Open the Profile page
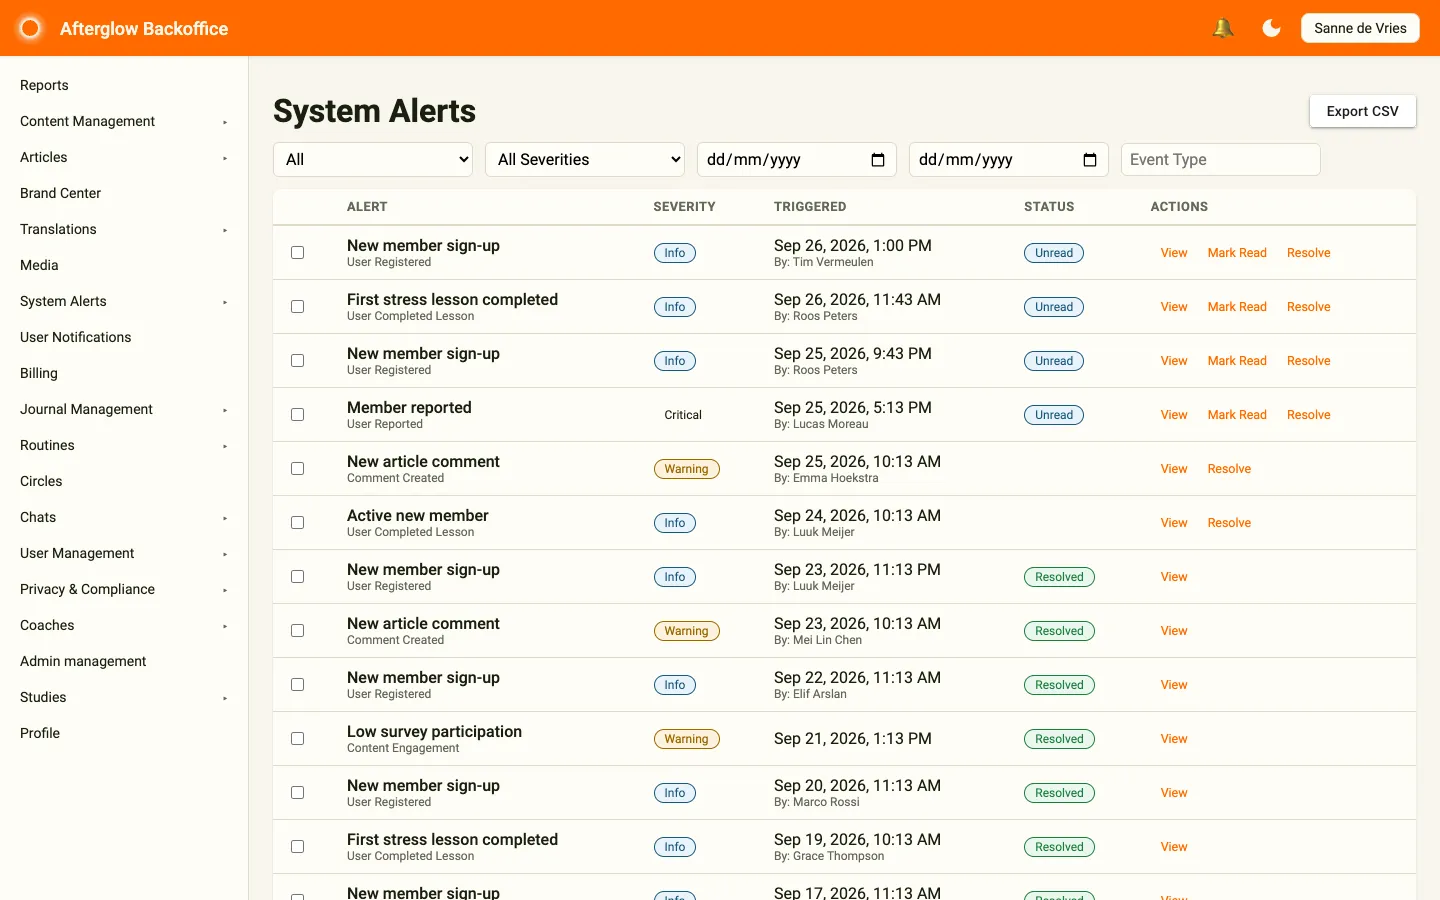 pos(40,734)
